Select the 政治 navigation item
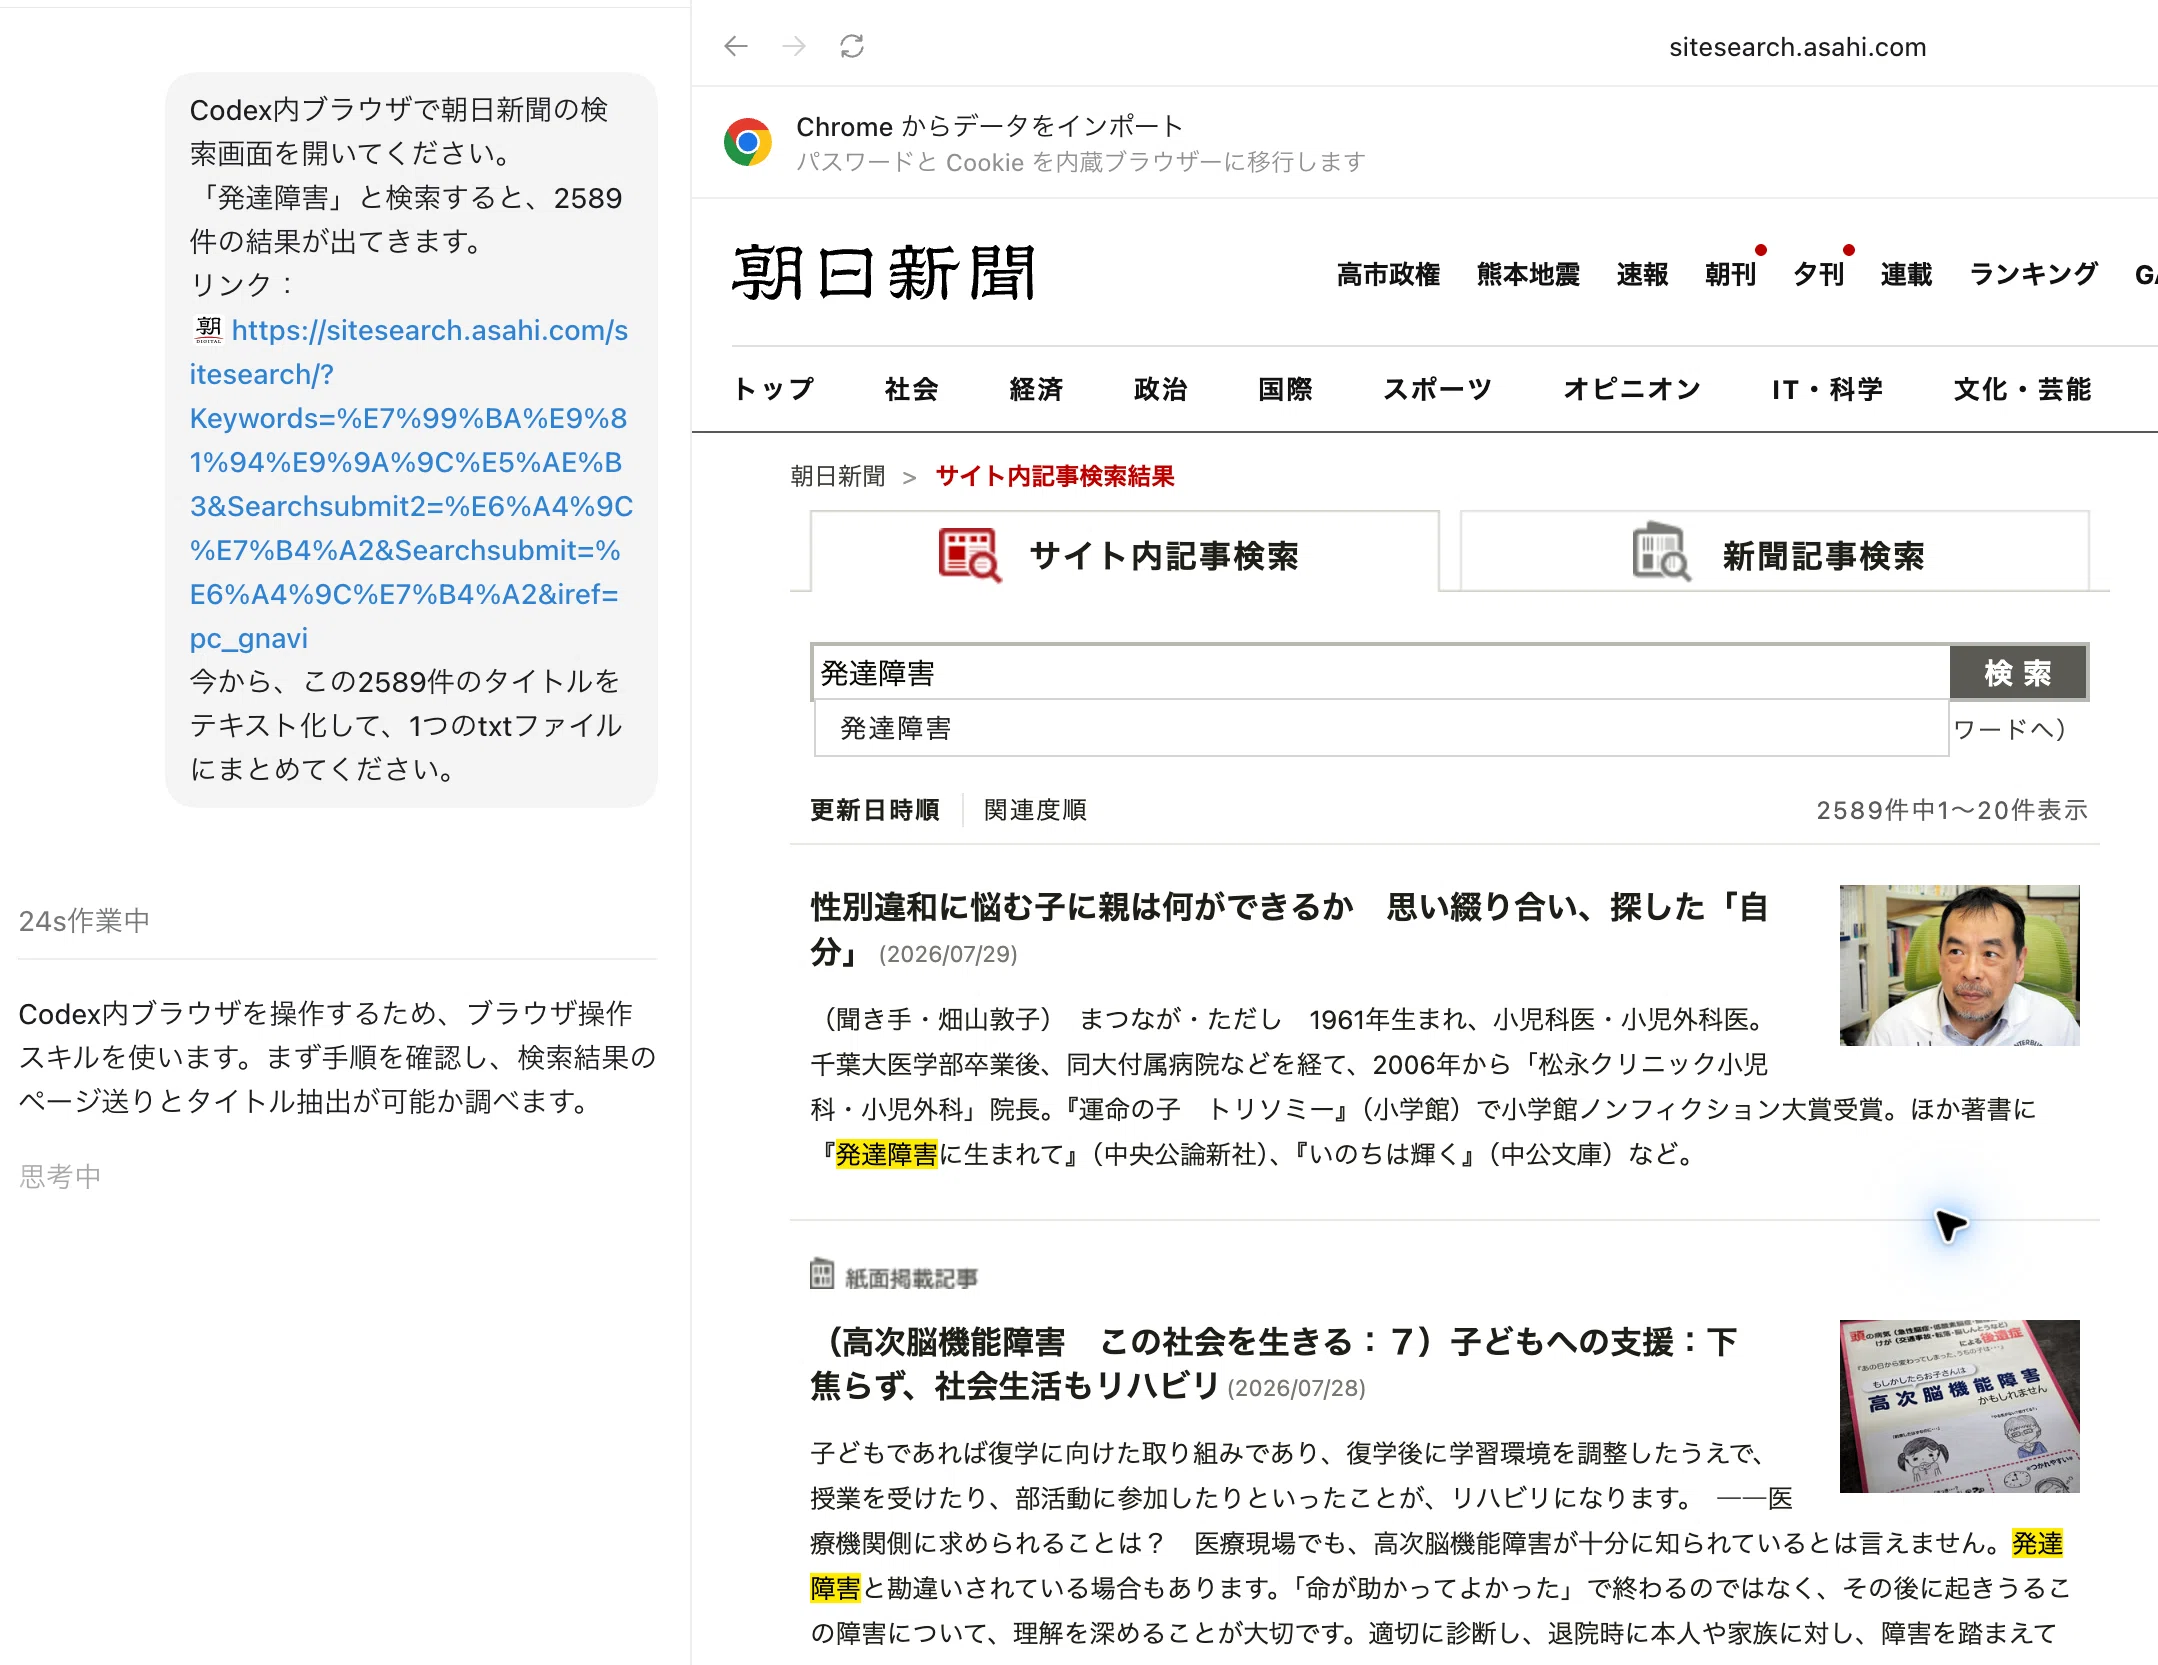 click(1160, 389)
